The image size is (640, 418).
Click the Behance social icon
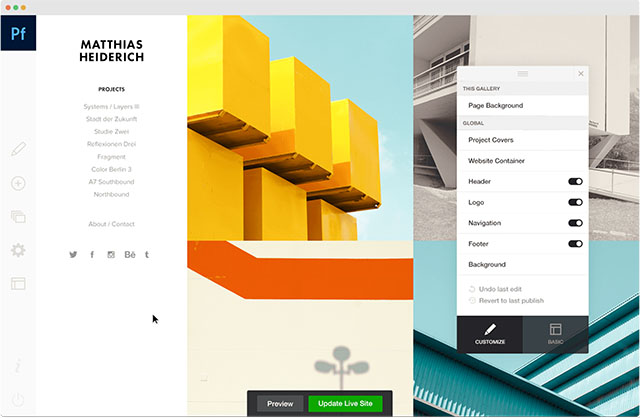coord(130,255)
